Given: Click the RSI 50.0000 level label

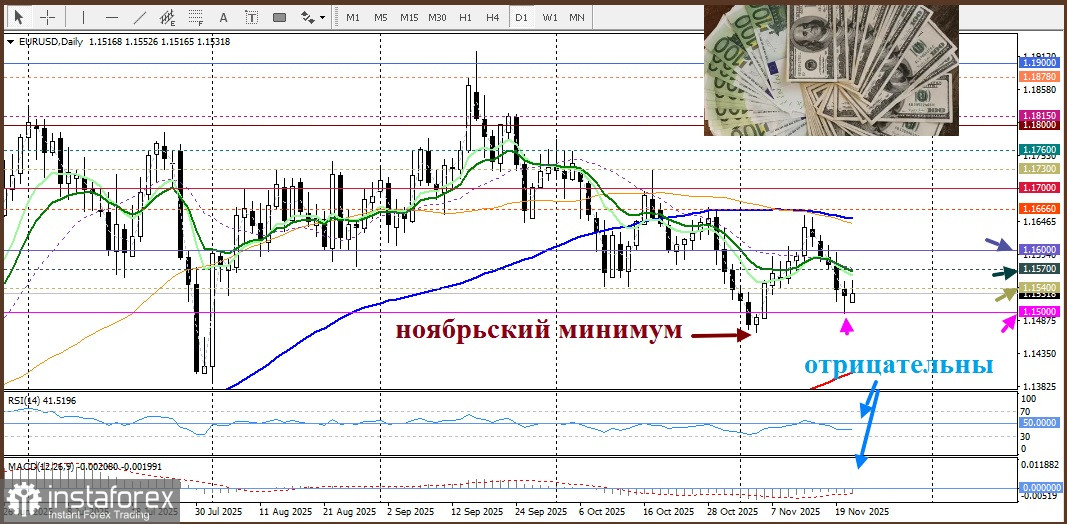Looking at the screenshot, I should pyautogui.click(x=1038, y=423).
